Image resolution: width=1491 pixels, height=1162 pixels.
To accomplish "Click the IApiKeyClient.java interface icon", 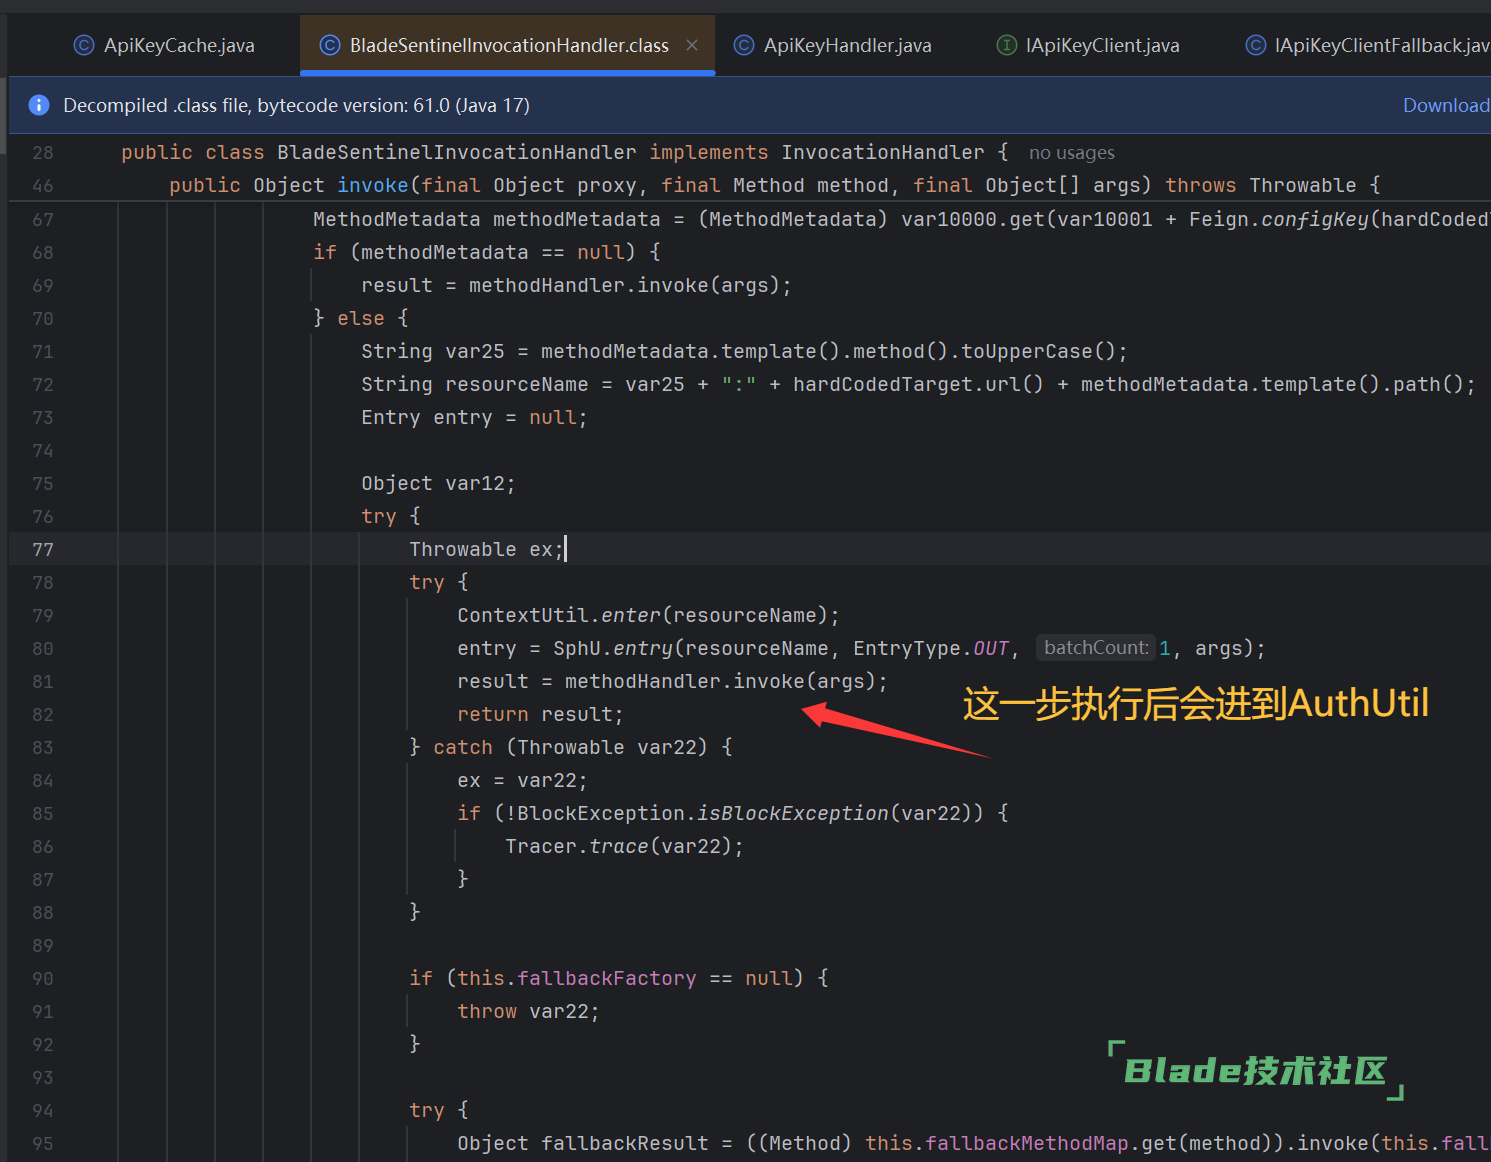I will (1007, 45).
